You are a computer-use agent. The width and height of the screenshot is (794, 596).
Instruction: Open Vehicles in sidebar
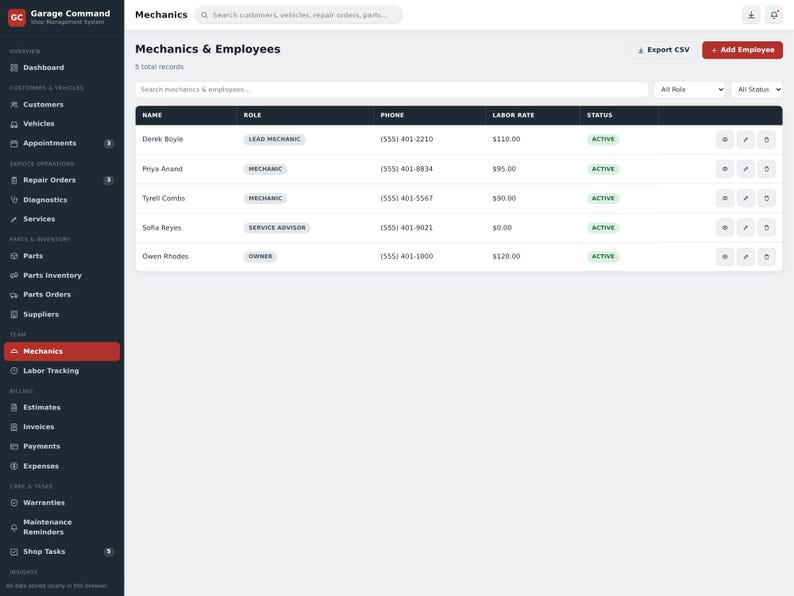click(62, 124)
